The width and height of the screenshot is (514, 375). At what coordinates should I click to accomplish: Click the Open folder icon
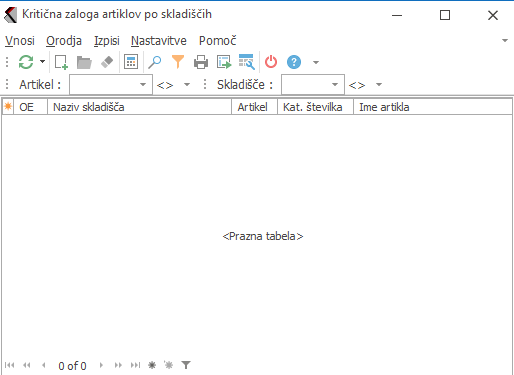tap(84, 62)
